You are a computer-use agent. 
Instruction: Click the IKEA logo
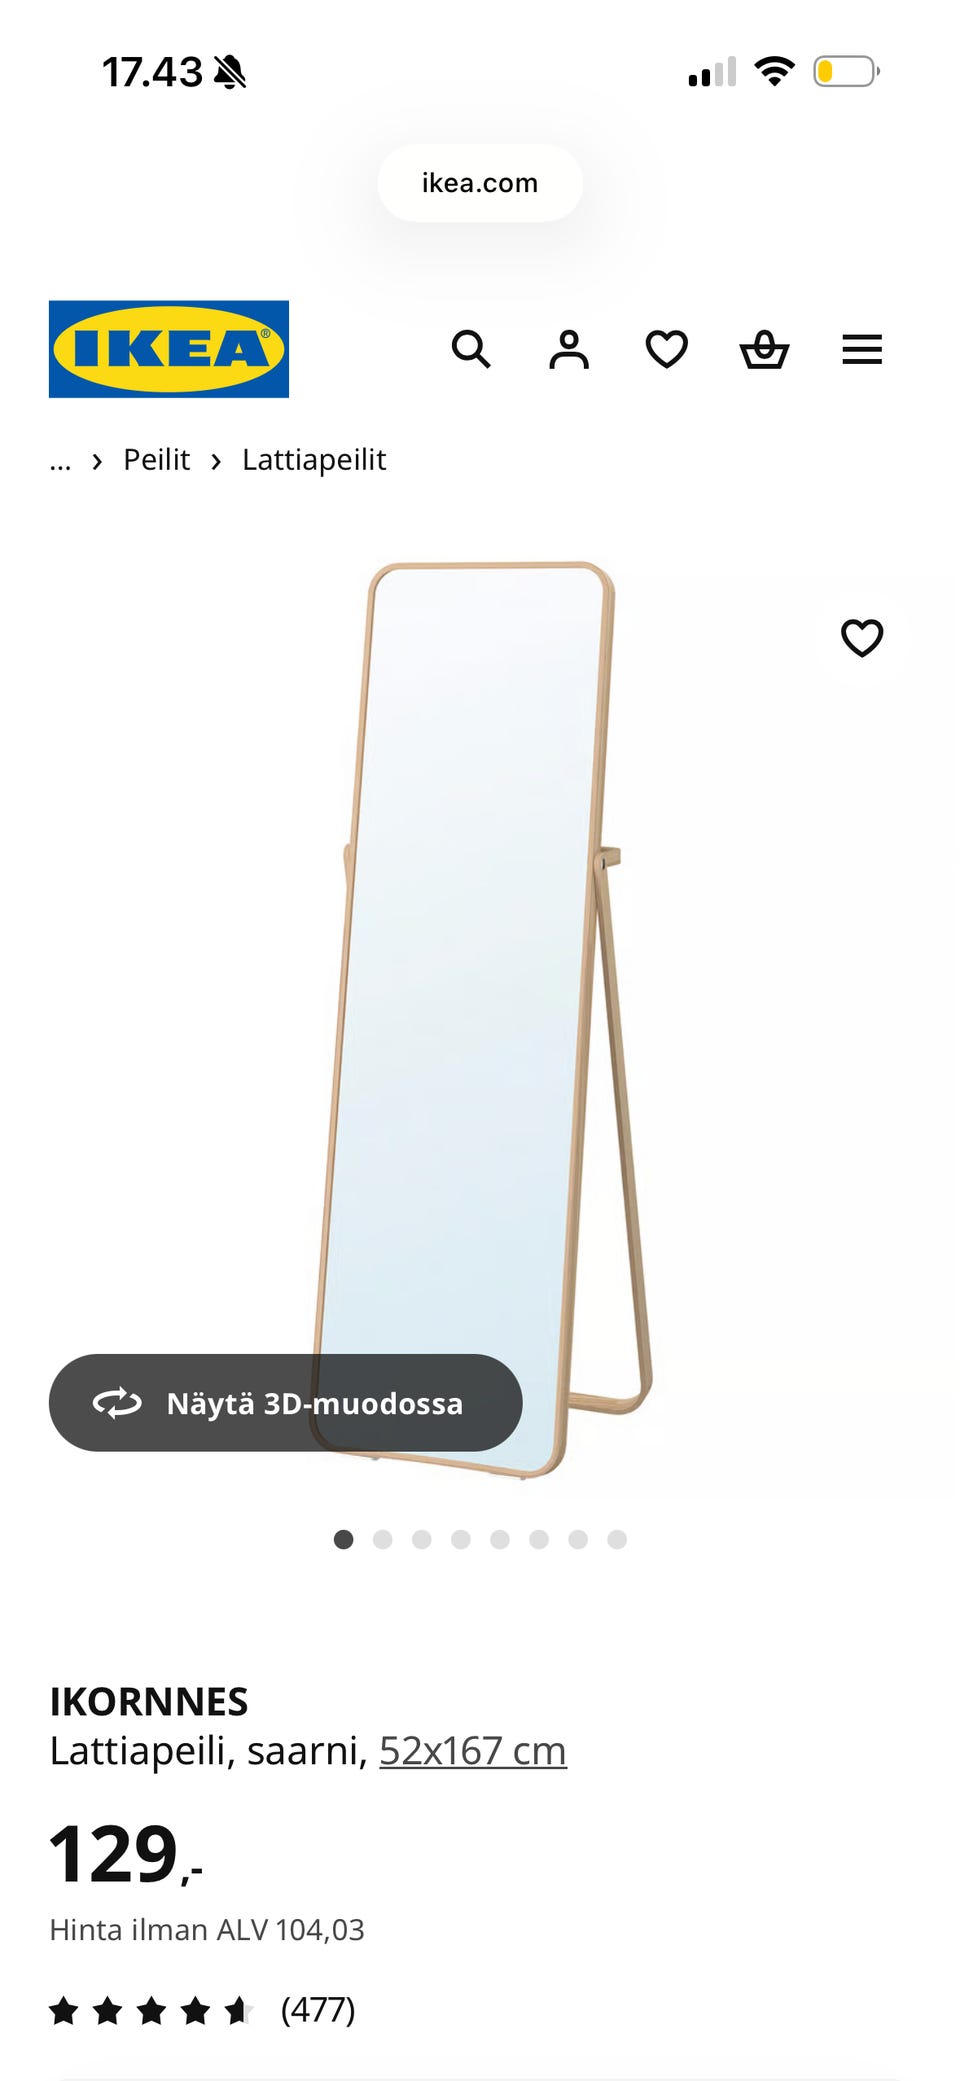[169, 349]
